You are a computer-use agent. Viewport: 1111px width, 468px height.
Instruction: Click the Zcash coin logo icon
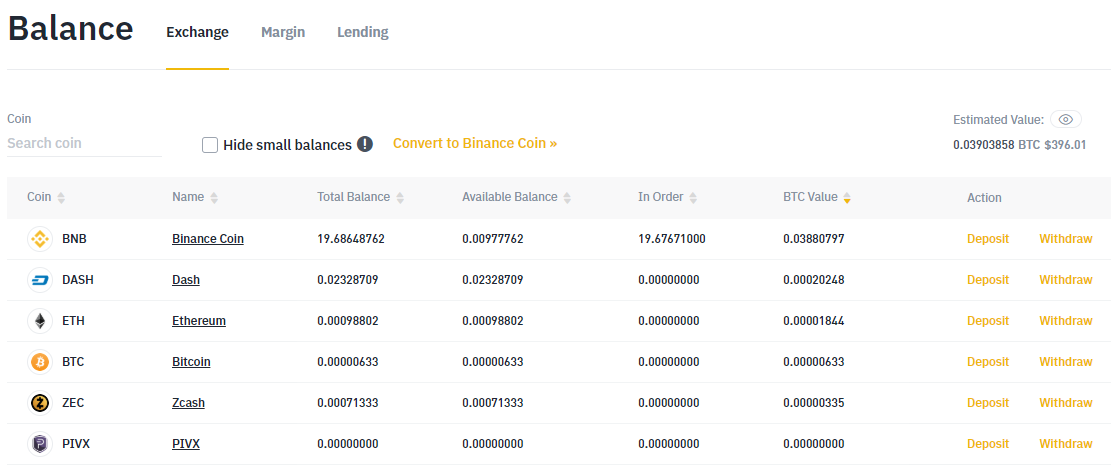pos(40,403)
